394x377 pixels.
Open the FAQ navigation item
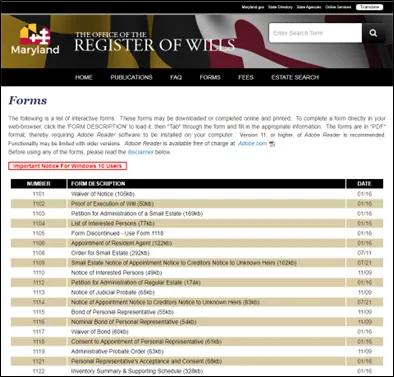(x=176, y=77)
